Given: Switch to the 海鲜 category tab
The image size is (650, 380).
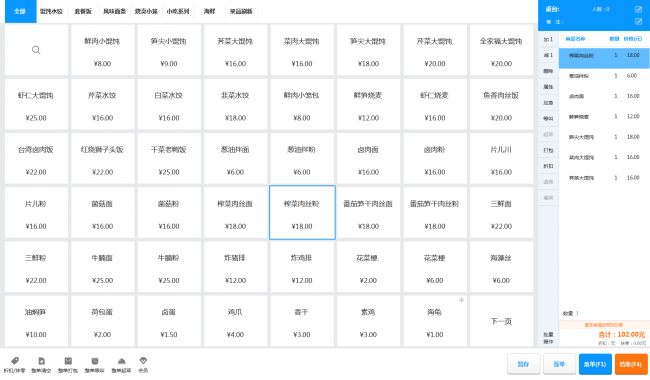Looking at the screenshot, I should [209, 12].
